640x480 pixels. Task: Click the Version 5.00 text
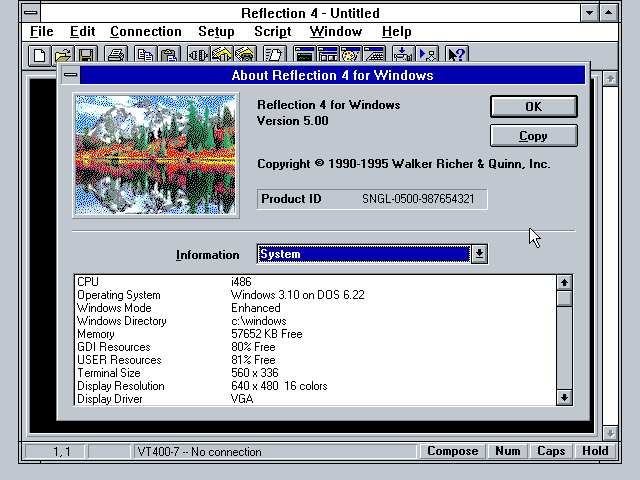[x=292, y=121]
